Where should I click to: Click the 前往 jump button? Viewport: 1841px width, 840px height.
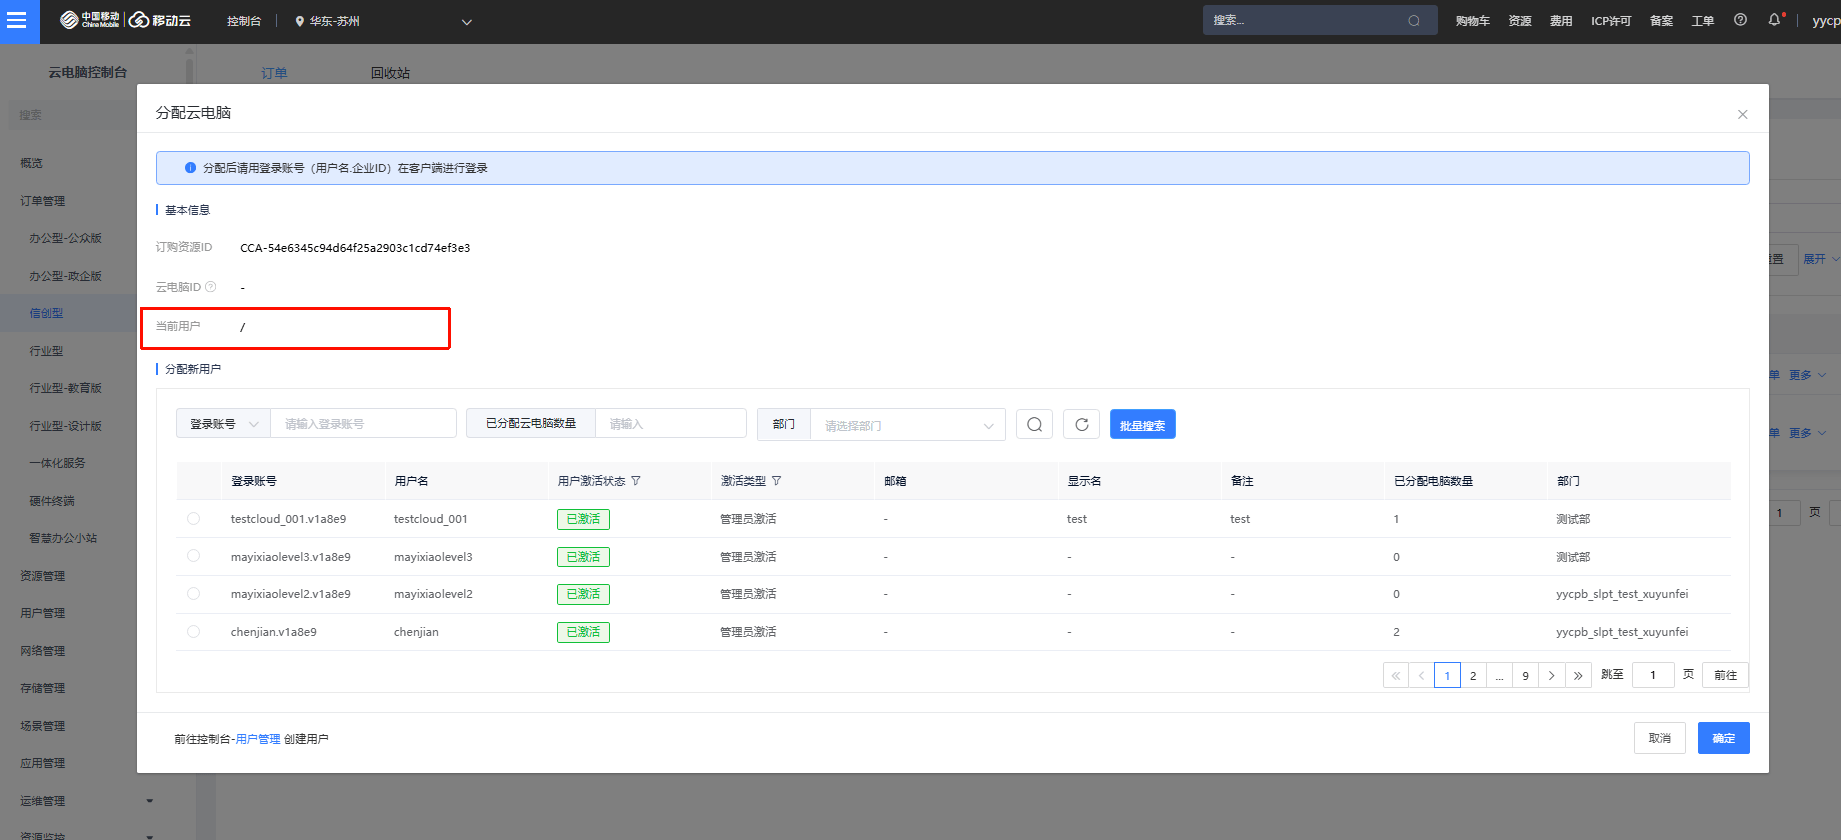pos(1726,675)
